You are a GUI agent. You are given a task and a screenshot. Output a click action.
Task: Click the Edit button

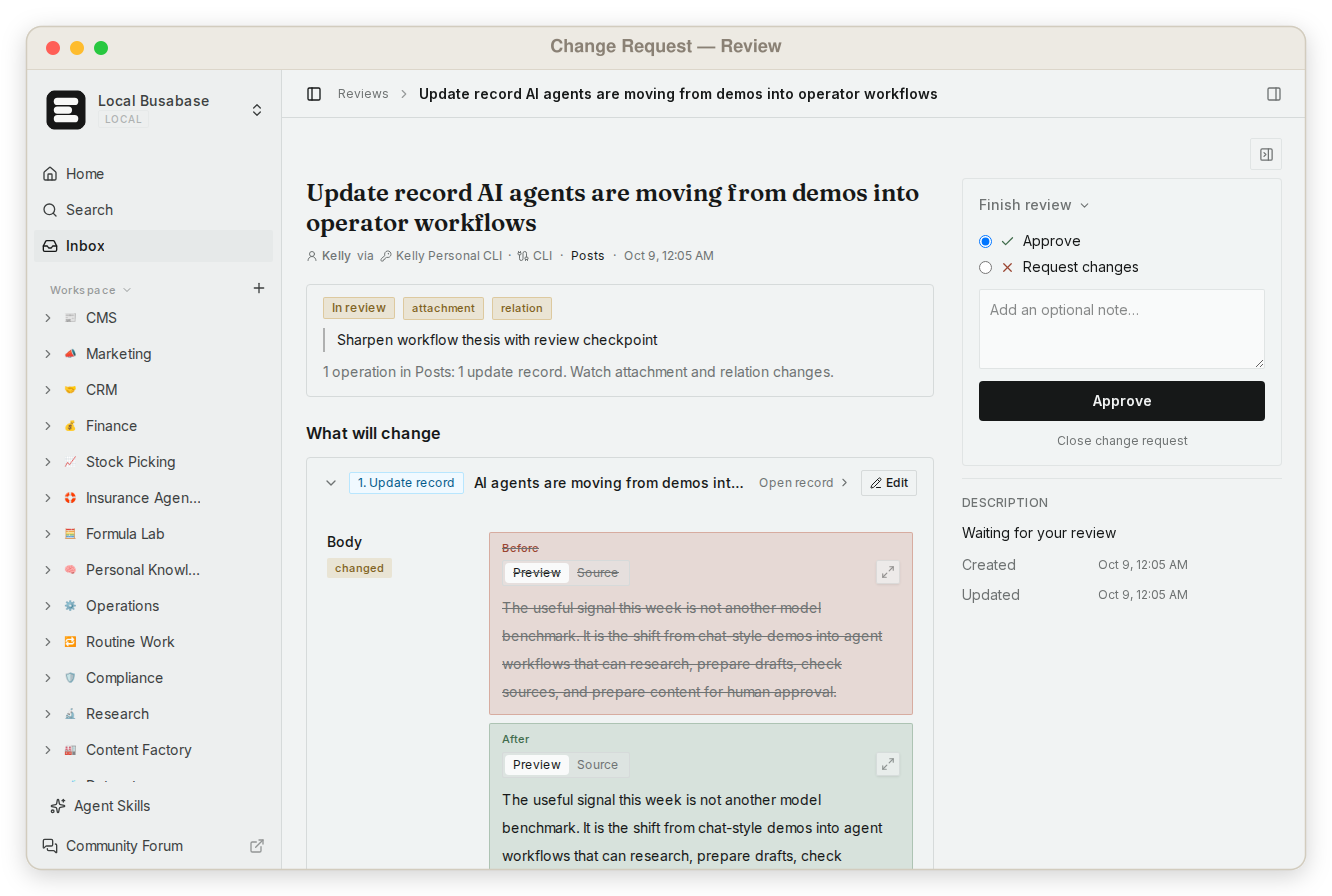[889, 483]
